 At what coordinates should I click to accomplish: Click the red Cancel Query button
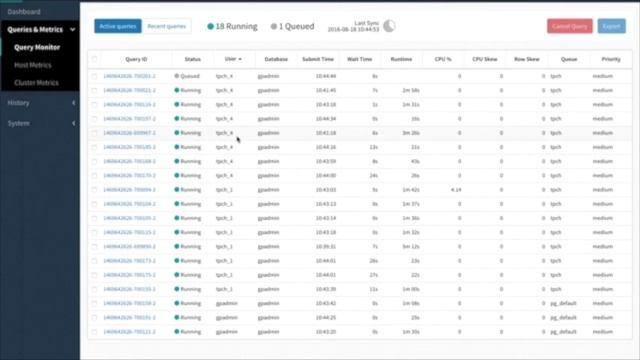point(570,26)
